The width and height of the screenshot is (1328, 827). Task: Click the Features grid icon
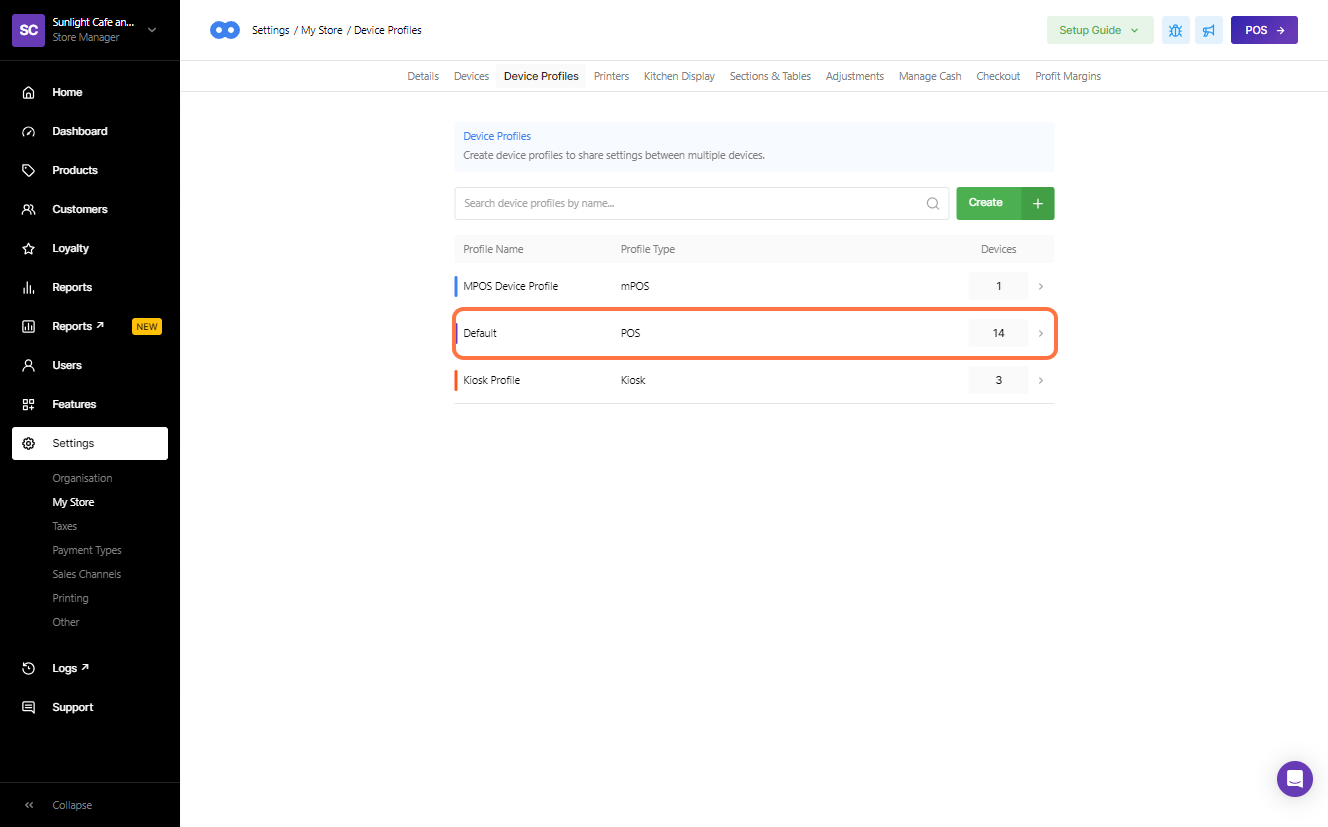point(29,404)
